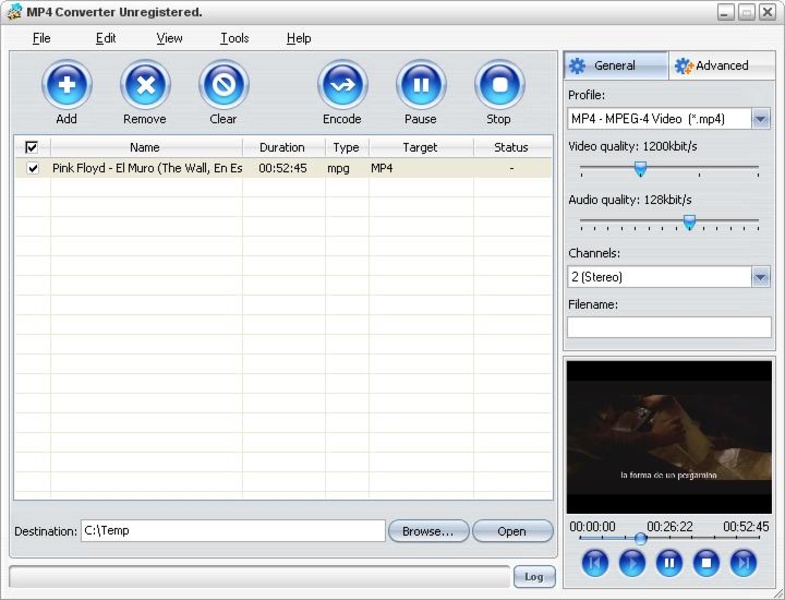Click the Clear list icon

click(x=223, y=86)
